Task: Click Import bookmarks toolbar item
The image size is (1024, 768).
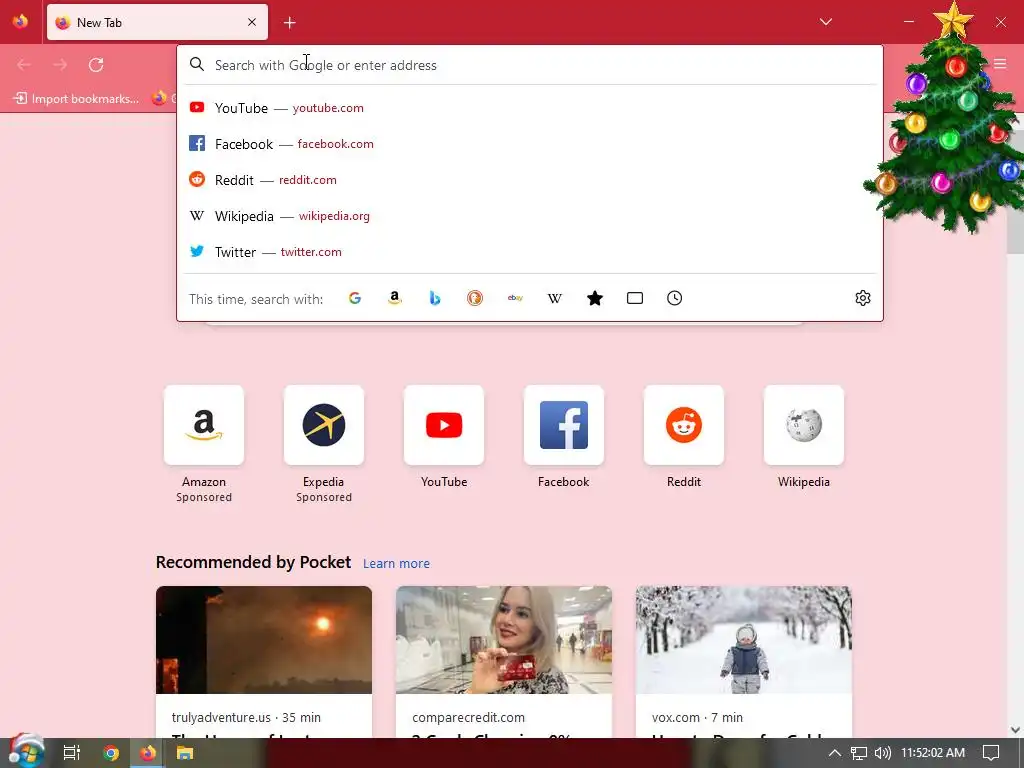Action: pos(76,99)
